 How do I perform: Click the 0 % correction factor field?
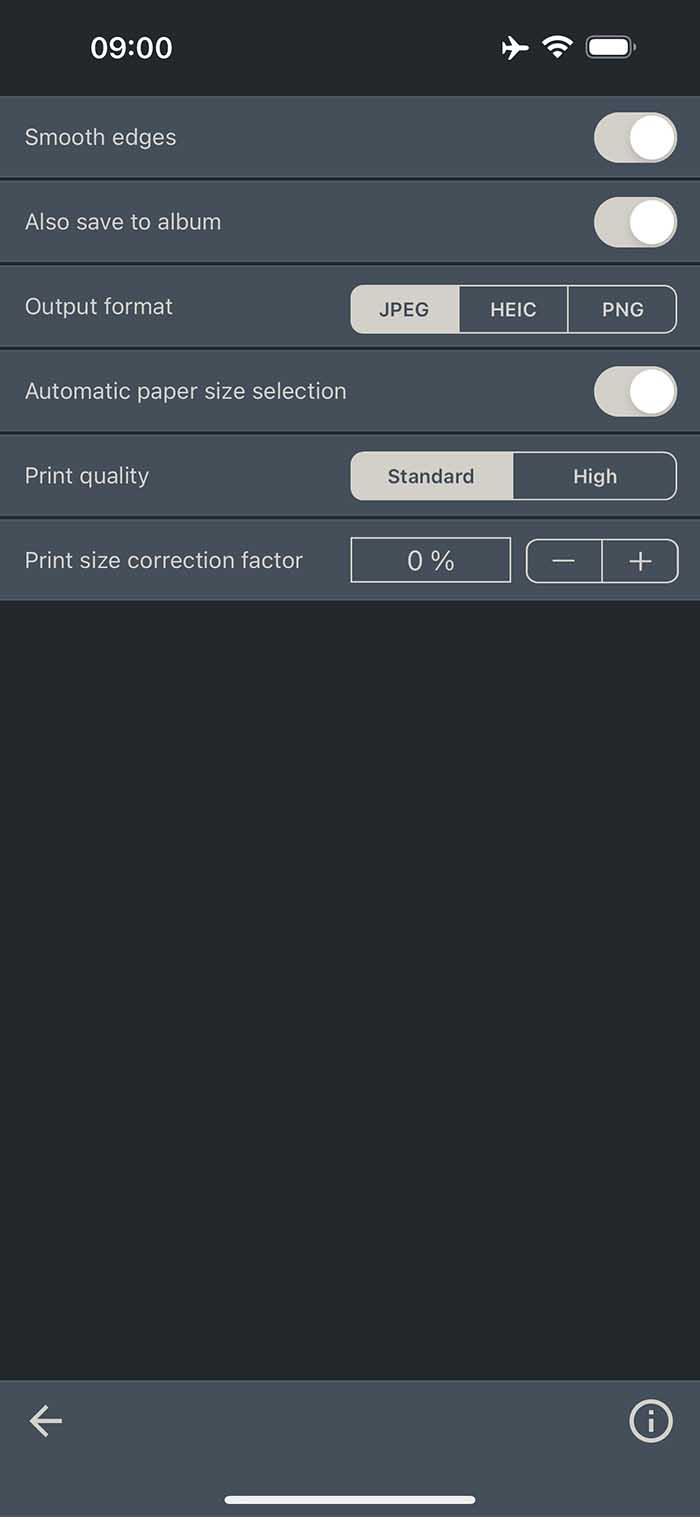[431, 560]
